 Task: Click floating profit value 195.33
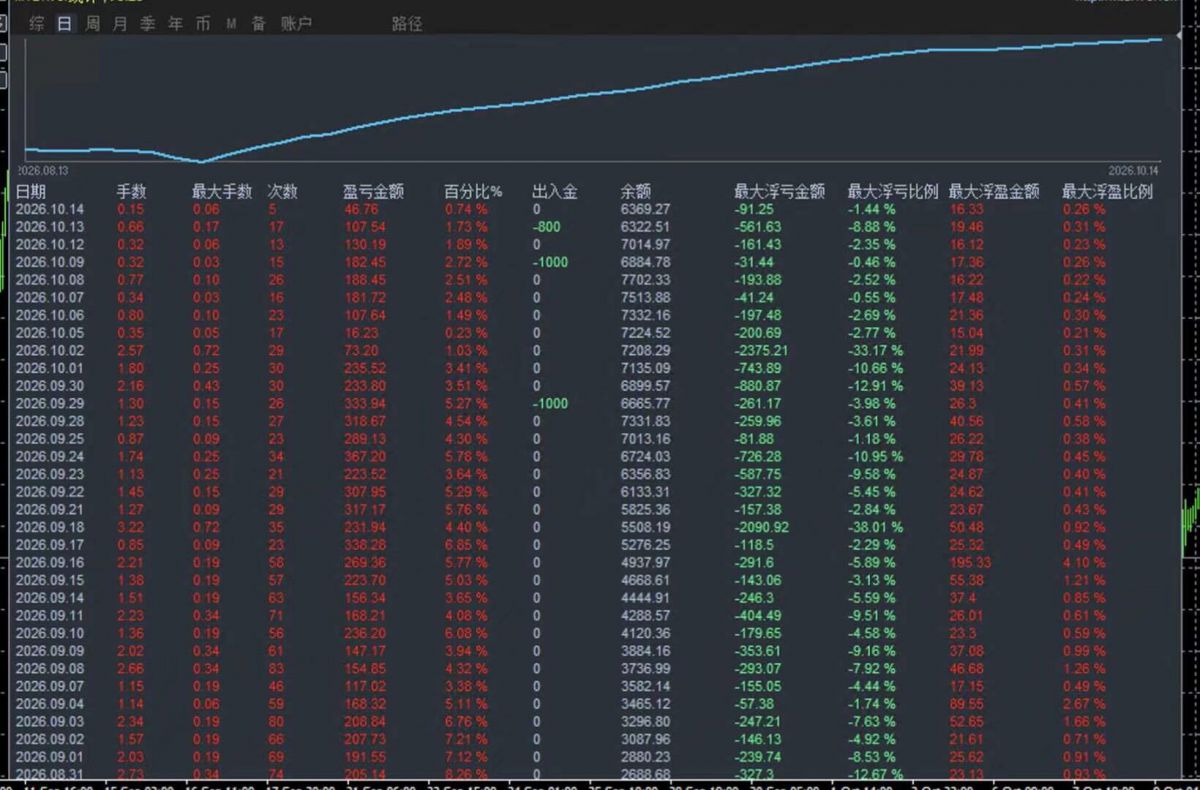[x=970, y=562]
